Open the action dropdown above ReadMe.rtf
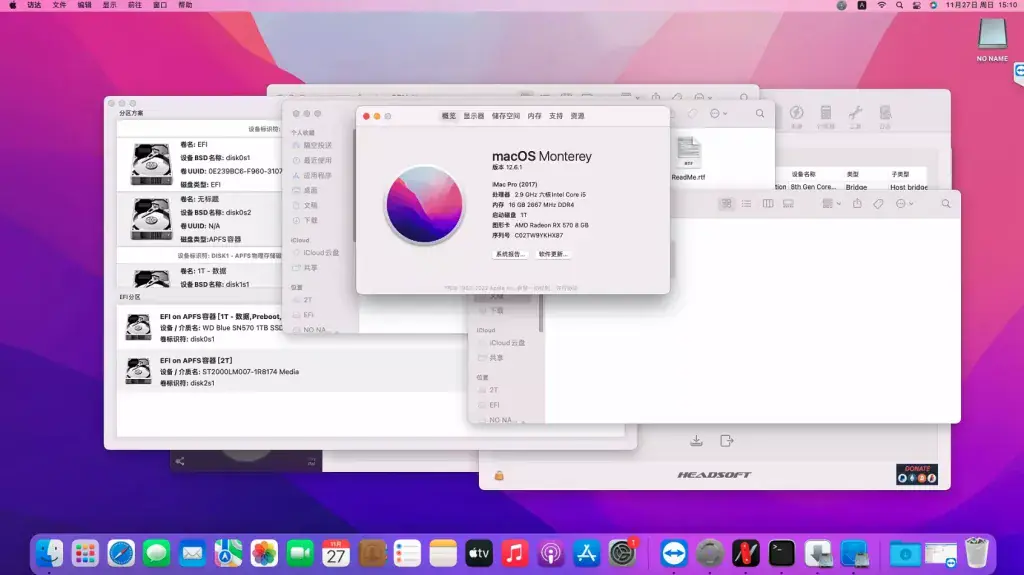This screenshot has height=575, width=1024. [718, 113]
